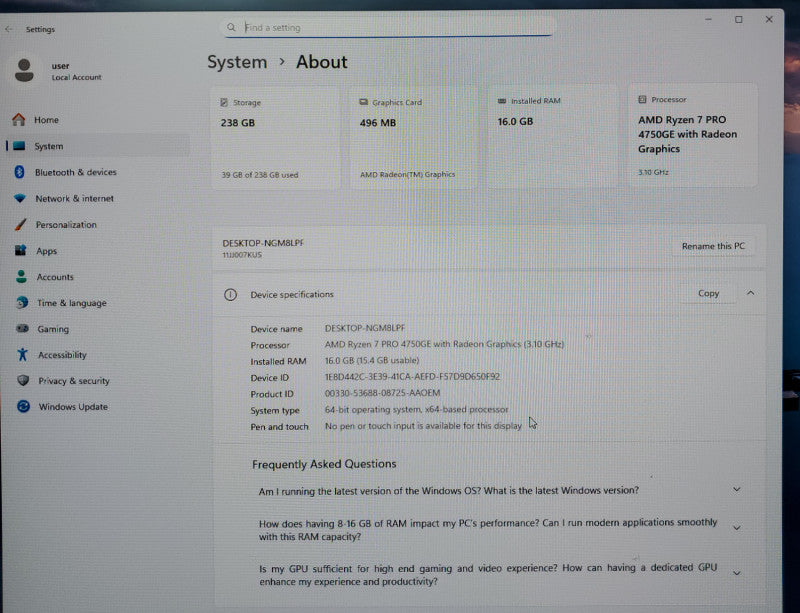Image resolution: width=800 pixels, height=613 pixels.
Task: Click the back arrow in Settings
Action: coord(9,29)
